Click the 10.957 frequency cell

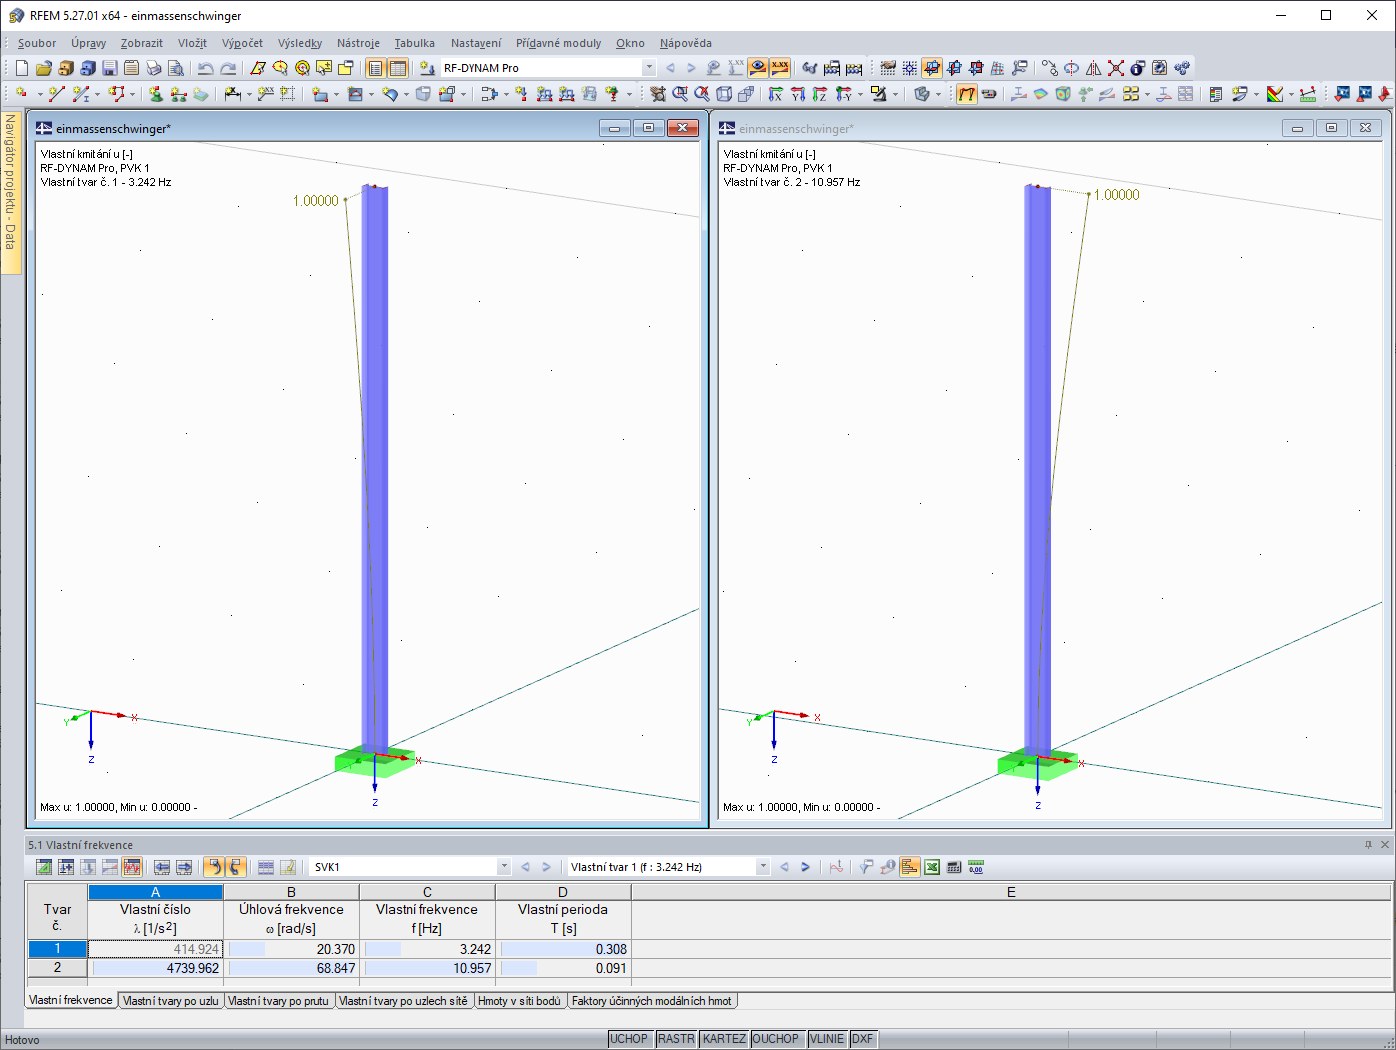427,968
